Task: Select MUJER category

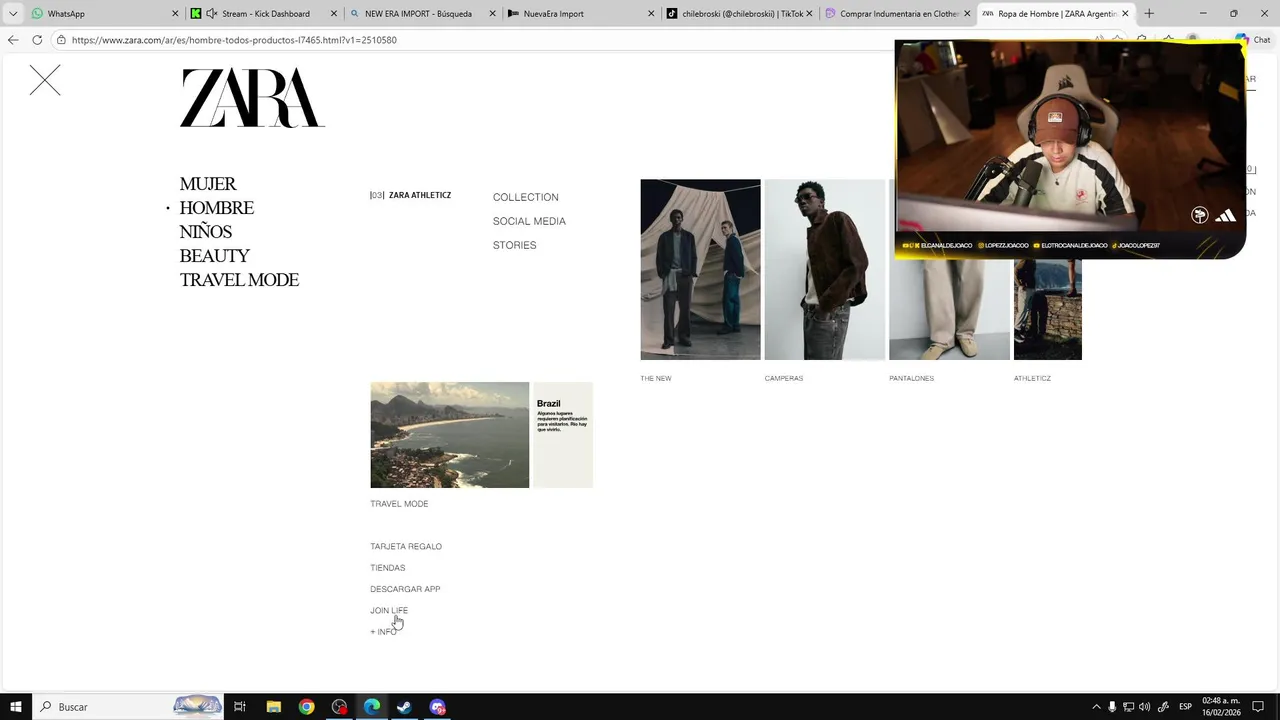Action: pyautogui.click(x=208, y=184)
